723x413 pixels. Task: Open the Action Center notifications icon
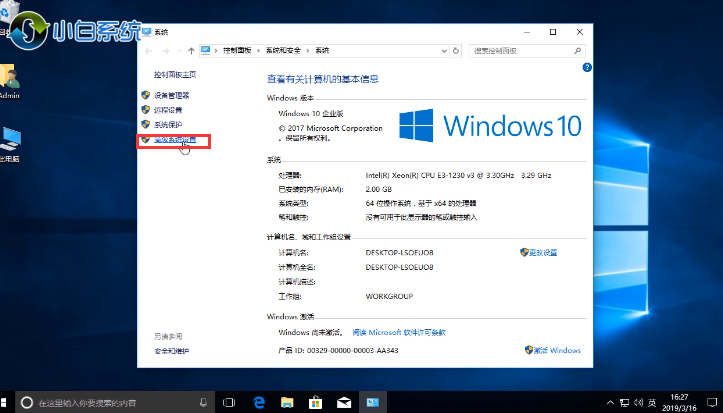pyautogui.click(x=711, y=402)
